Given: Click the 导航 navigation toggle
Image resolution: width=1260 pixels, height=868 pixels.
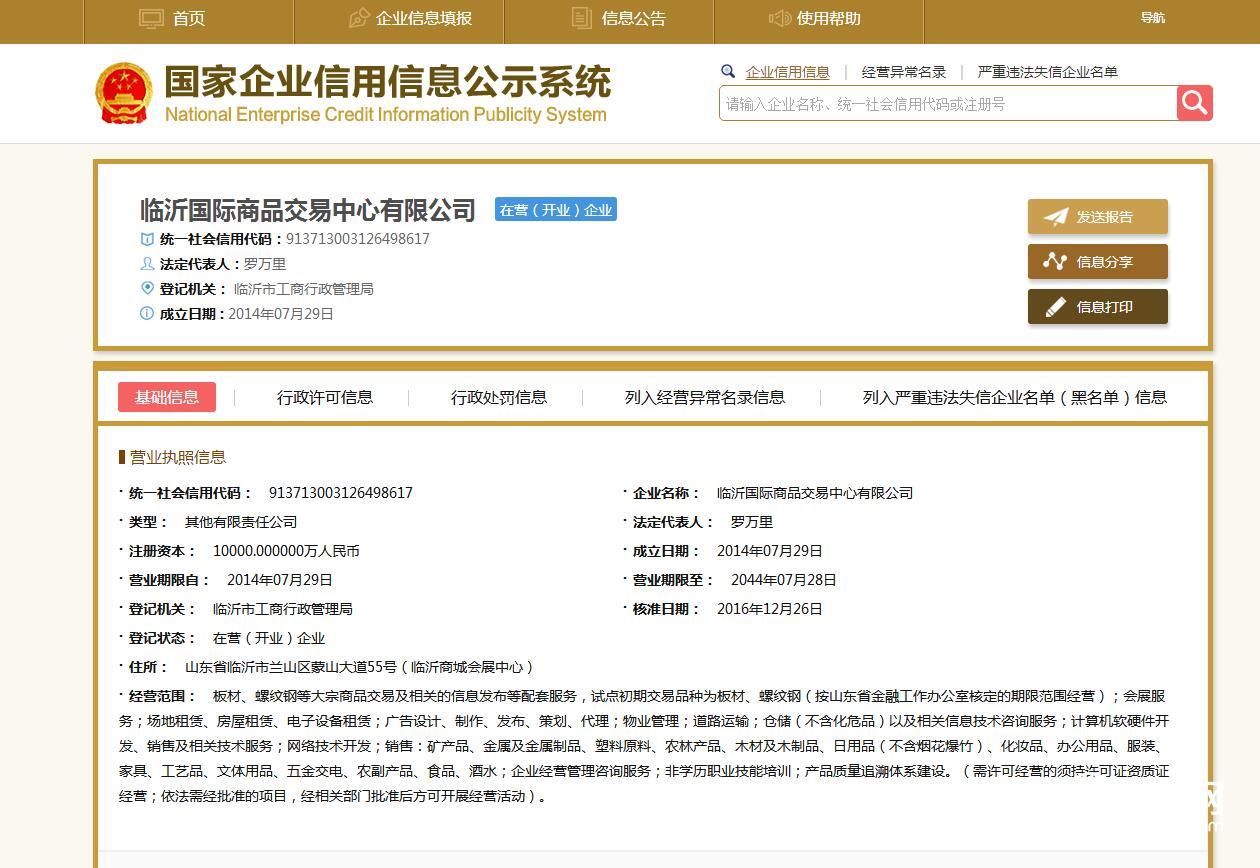Looking at the screenshot, I should pyautogui.click(x=1153, y=18).
